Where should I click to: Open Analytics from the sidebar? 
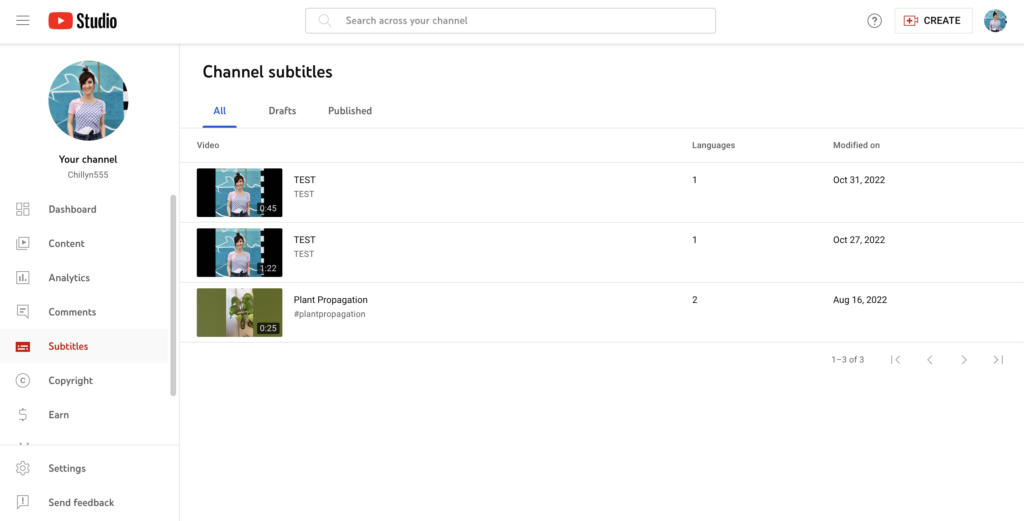click(x=69, y=278)
